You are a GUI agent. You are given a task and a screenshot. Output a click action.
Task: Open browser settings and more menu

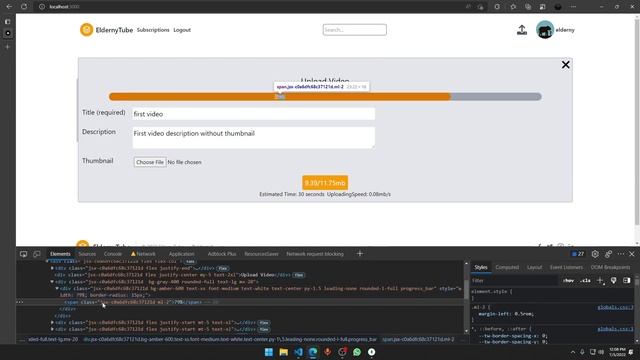(573, 7)
